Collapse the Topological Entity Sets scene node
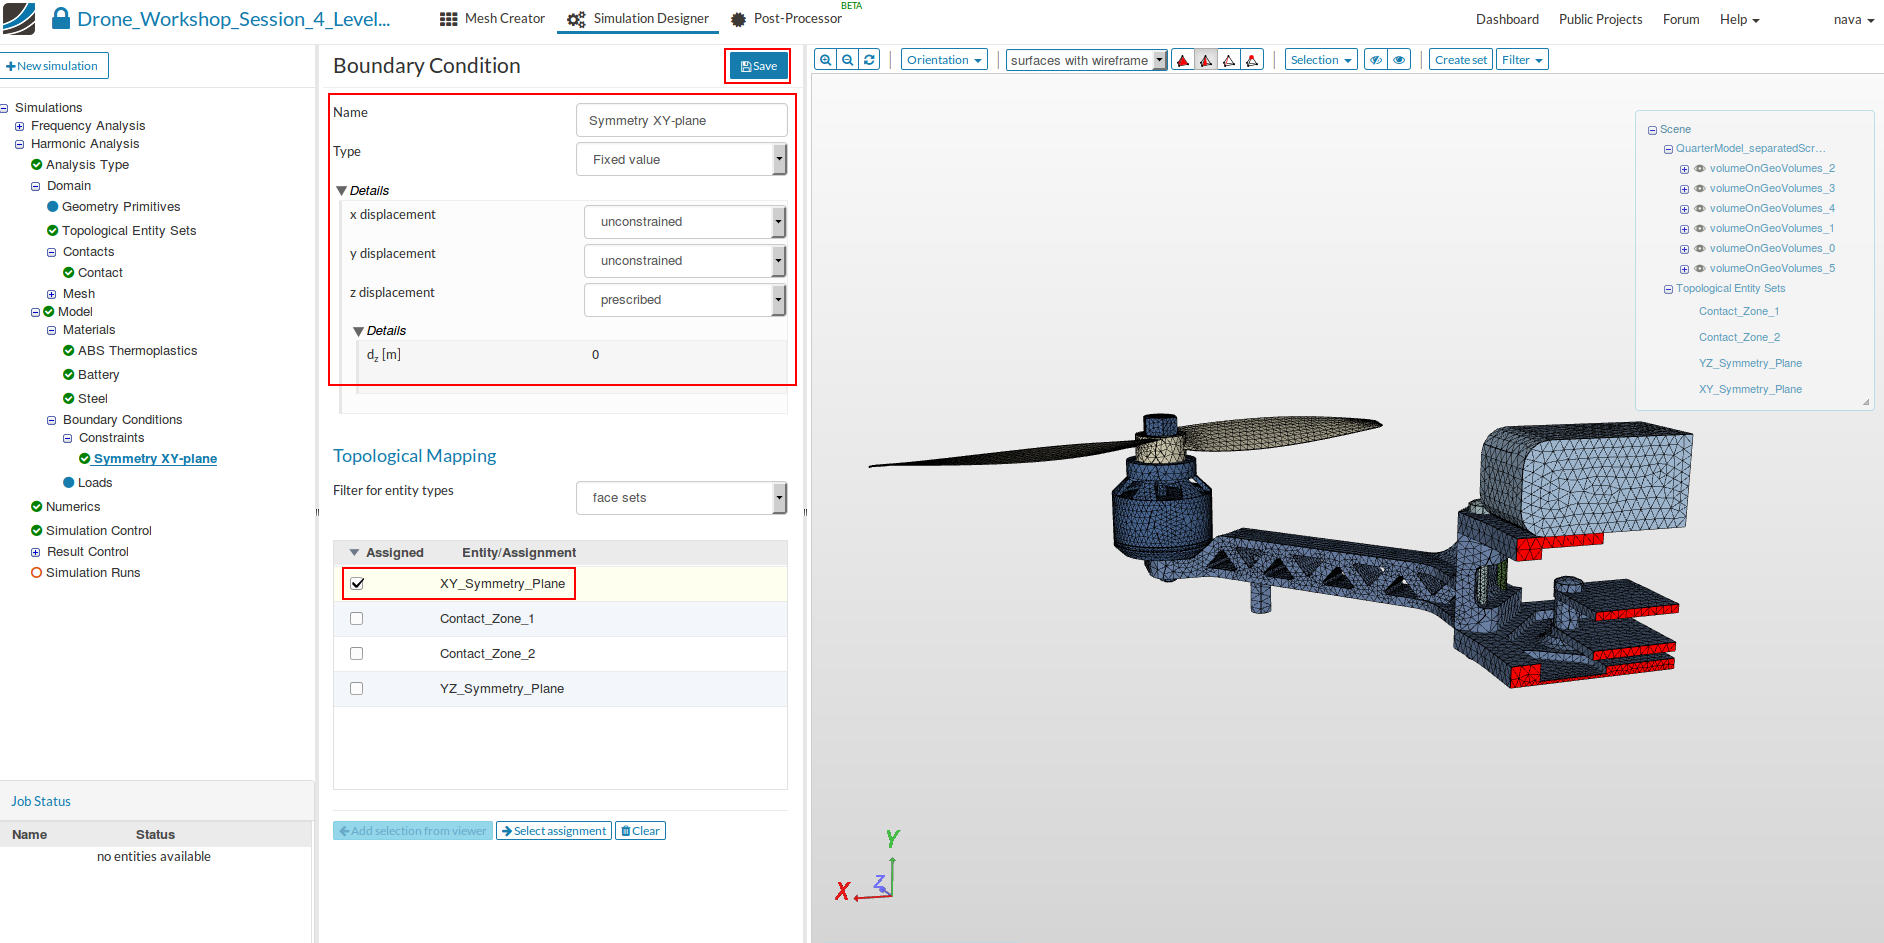 coord(1668,290)
